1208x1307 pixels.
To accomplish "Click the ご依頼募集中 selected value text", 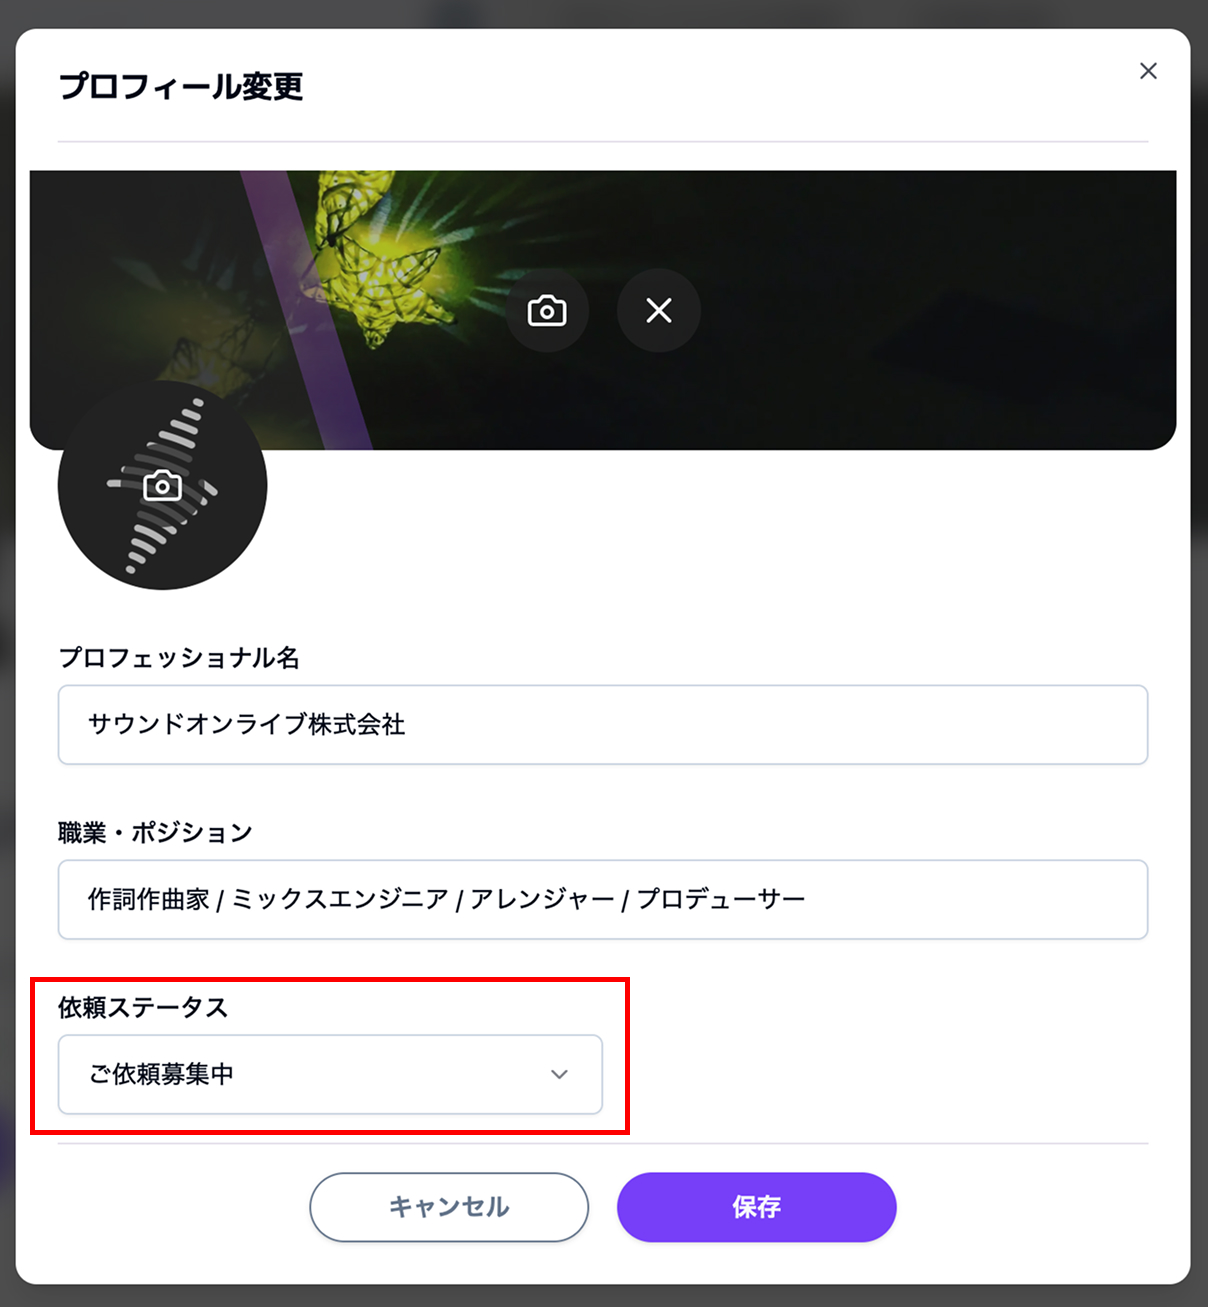I will tap(161, 1074).
